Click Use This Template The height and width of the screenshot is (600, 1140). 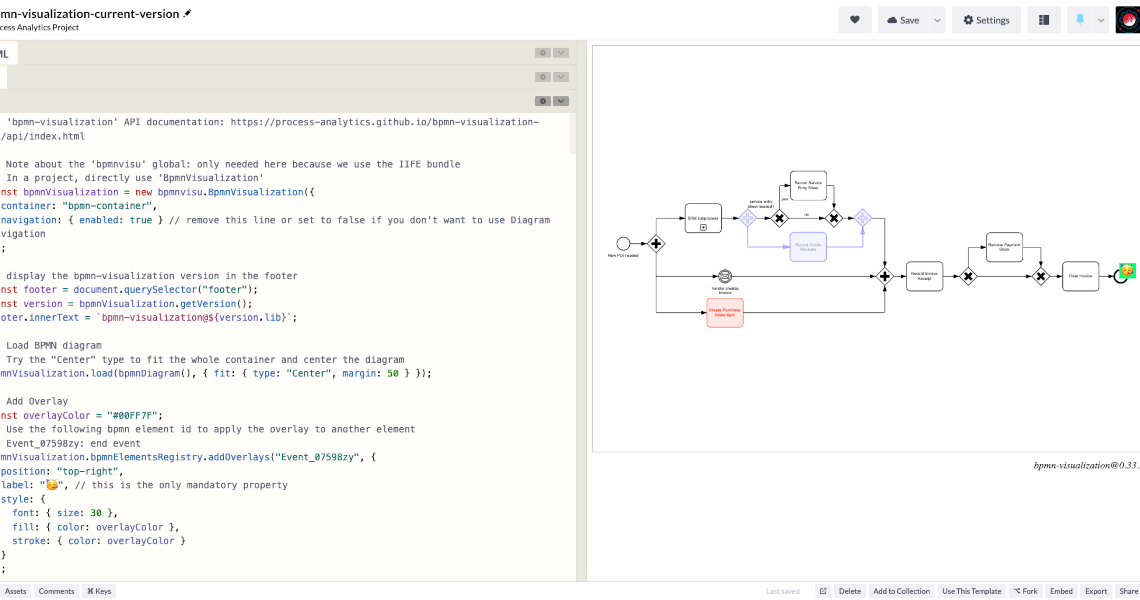(x=971, y=591)
